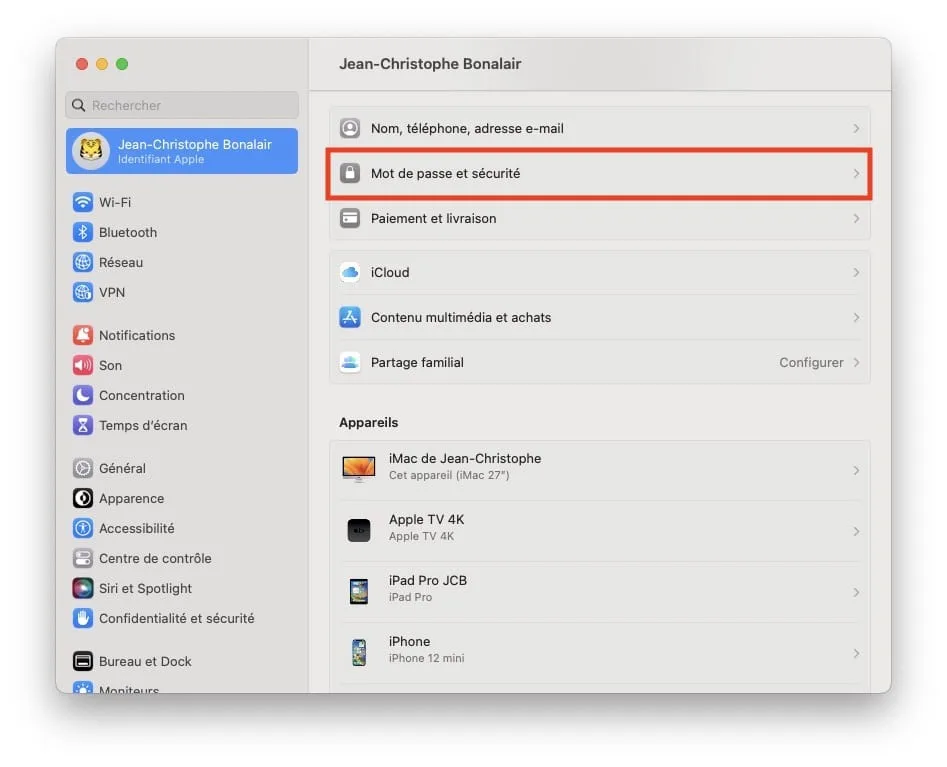The width and height of the screenshot is (947, 767).
Task: Open Nom, téléphone, adresse e-mail text
Action: click(x=467, y=128)
